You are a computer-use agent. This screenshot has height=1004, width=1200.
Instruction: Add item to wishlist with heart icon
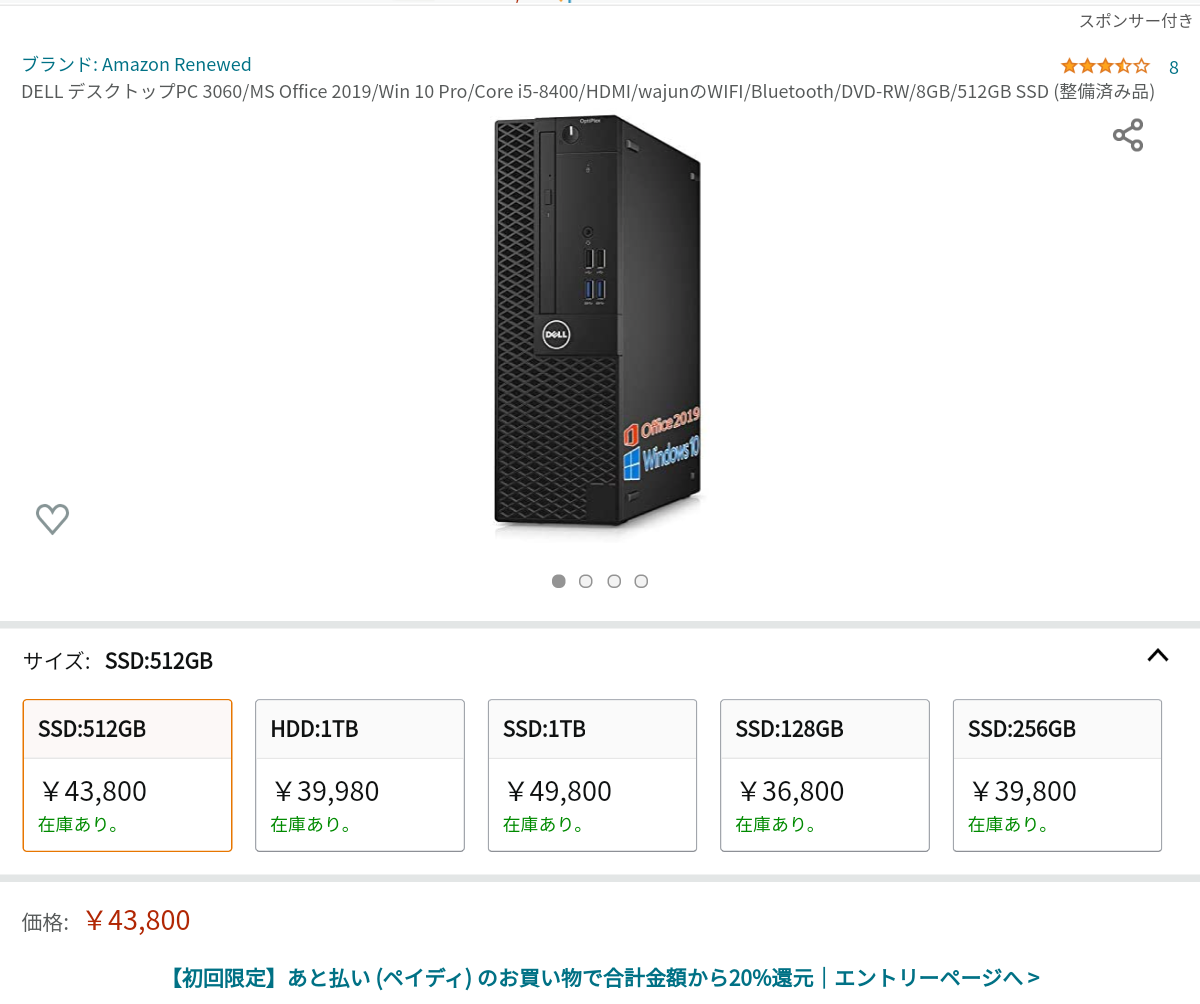click(52, 518)
